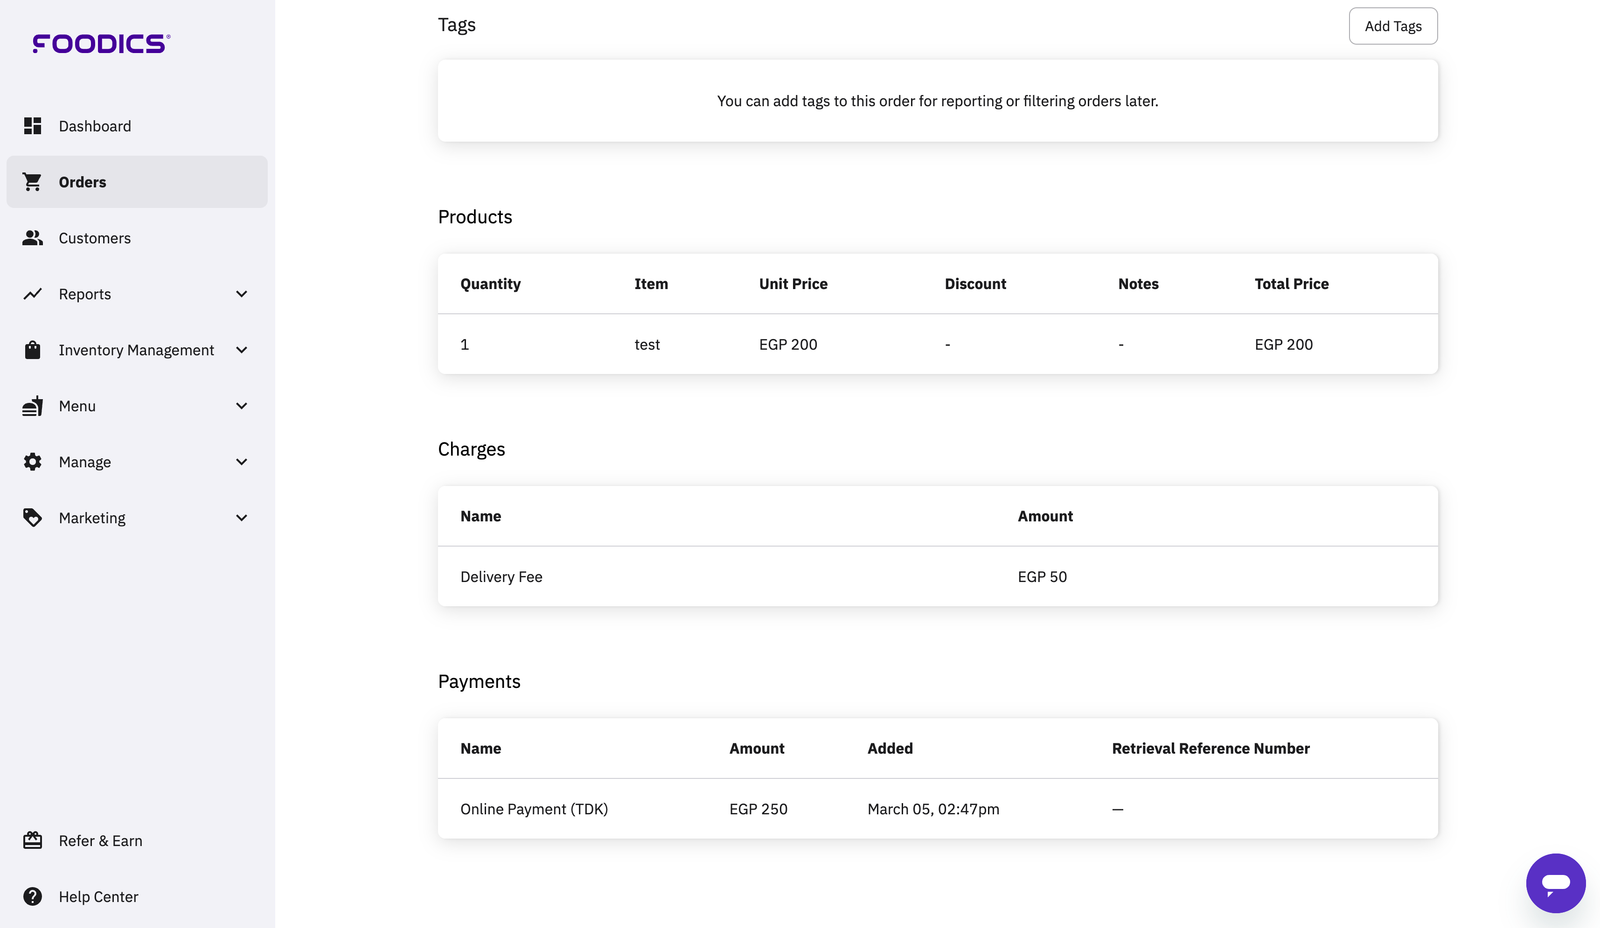1600x928 pixels.
Task: Click the Dashboard grid icon
Action: (33, 126)
